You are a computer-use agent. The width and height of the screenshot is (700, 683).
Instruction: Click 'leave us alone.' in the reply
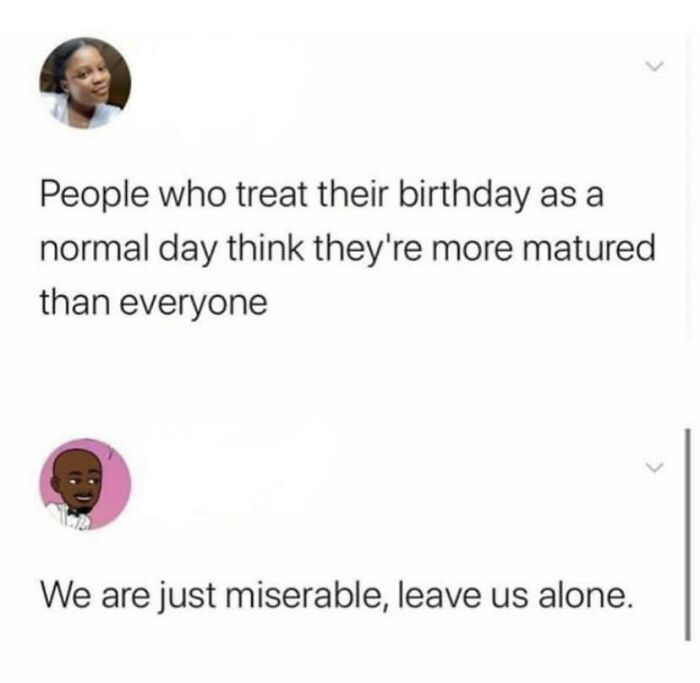[x=515, y=596]
